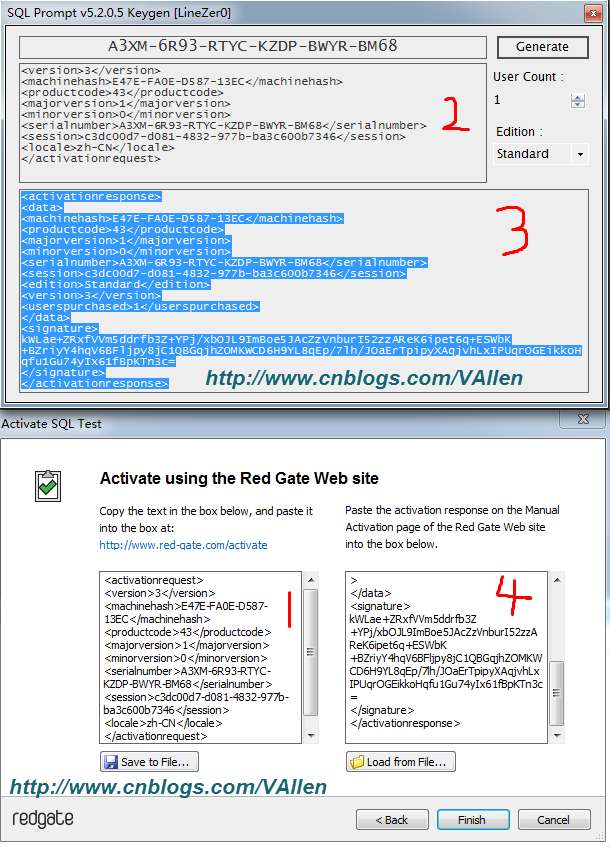The height and width of the screenshot is (847, 610).
Task: Click the <productcode>43</productcode> line in dialog request
Action: pyautogui.click(x=187, y=632)
